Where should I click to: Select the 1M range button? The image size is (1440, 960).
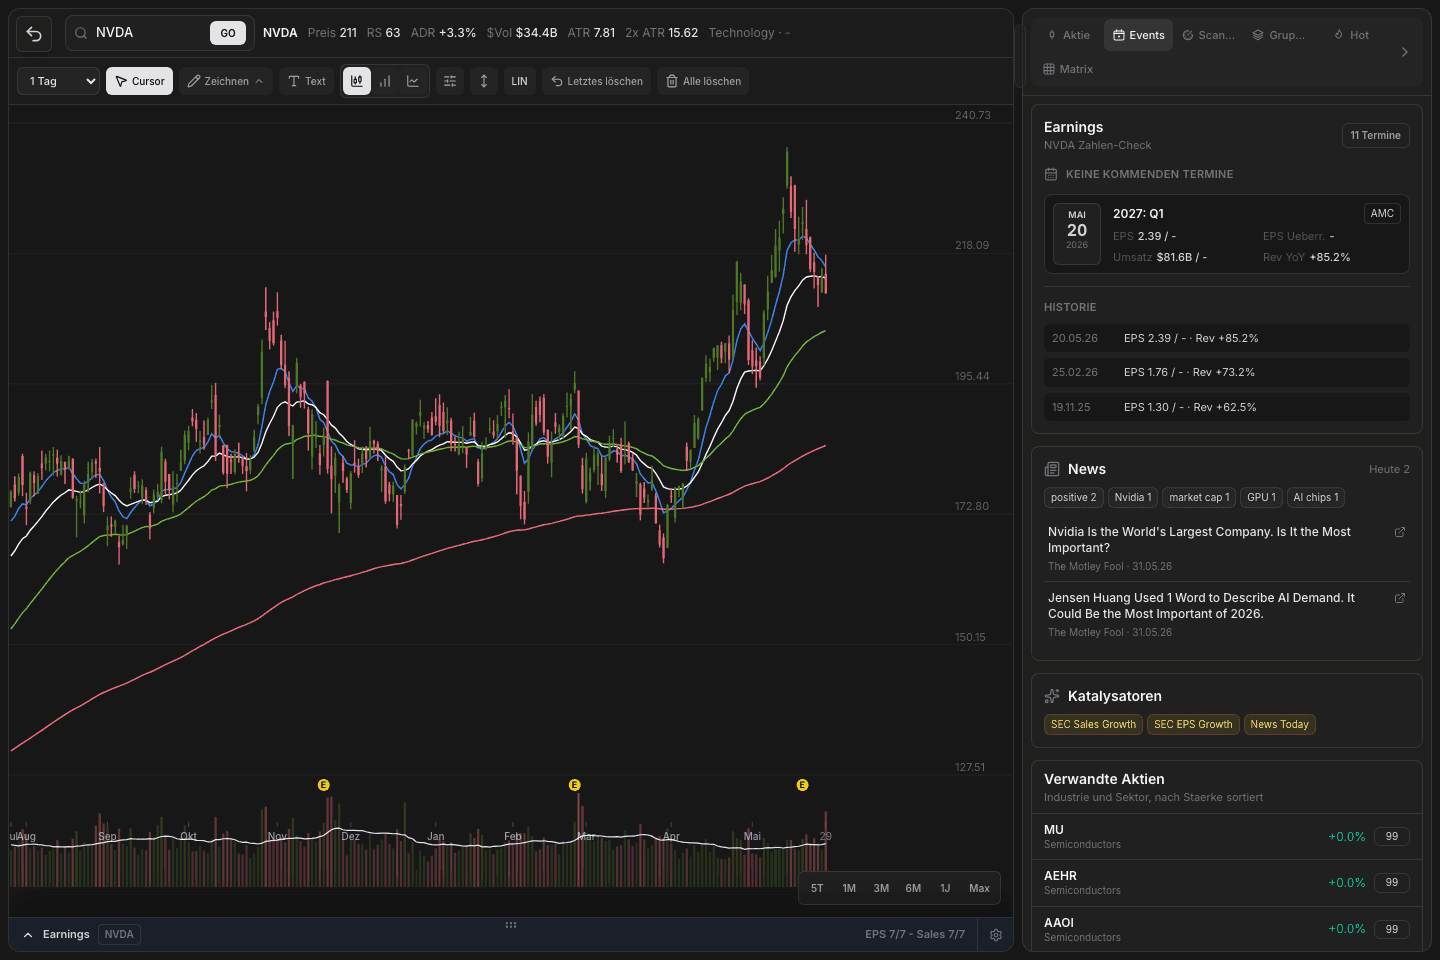click(x=849, y=888)
